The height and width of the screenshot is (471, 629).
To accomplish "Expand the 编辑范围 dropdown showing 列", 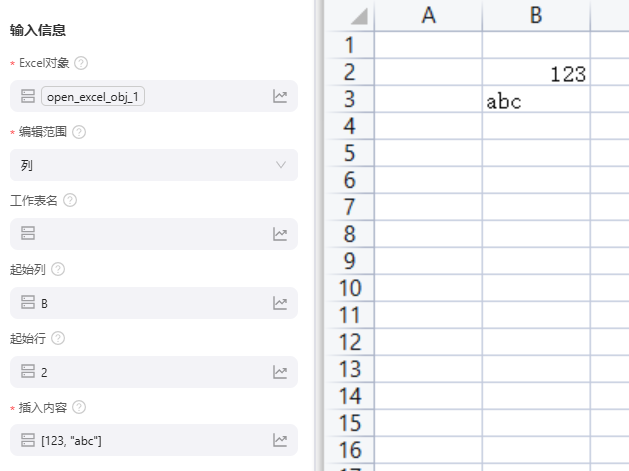I will point(154,165).
